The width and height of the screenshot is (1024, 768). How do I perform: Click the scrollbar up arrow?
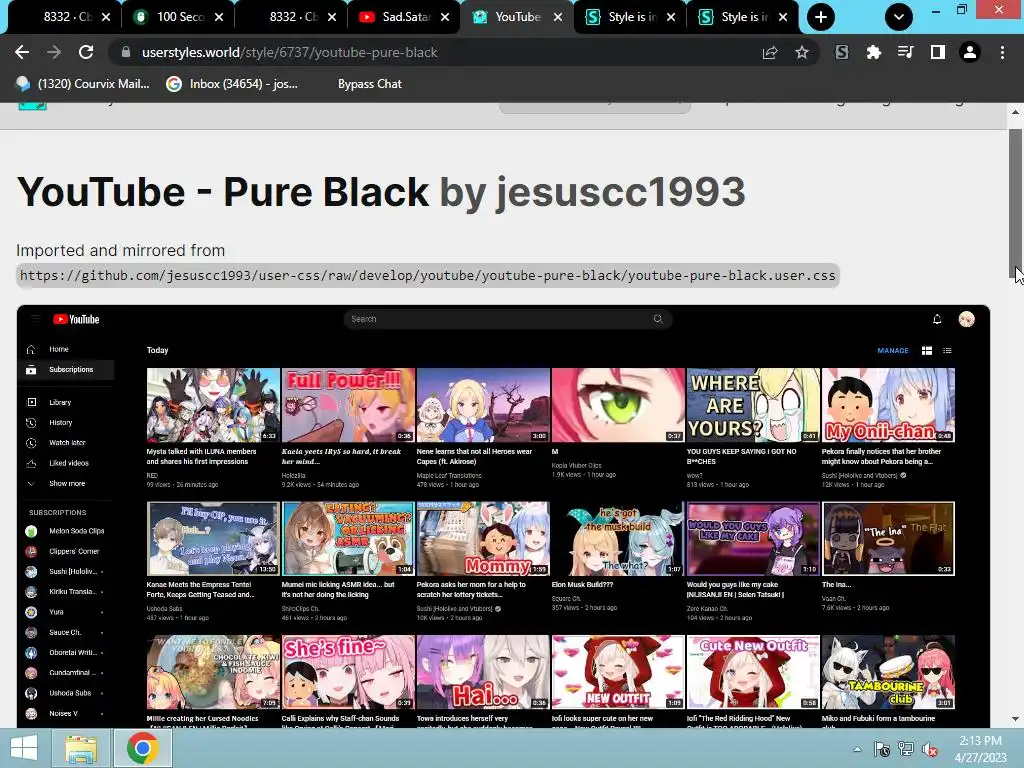click(x=1016, y=112)
